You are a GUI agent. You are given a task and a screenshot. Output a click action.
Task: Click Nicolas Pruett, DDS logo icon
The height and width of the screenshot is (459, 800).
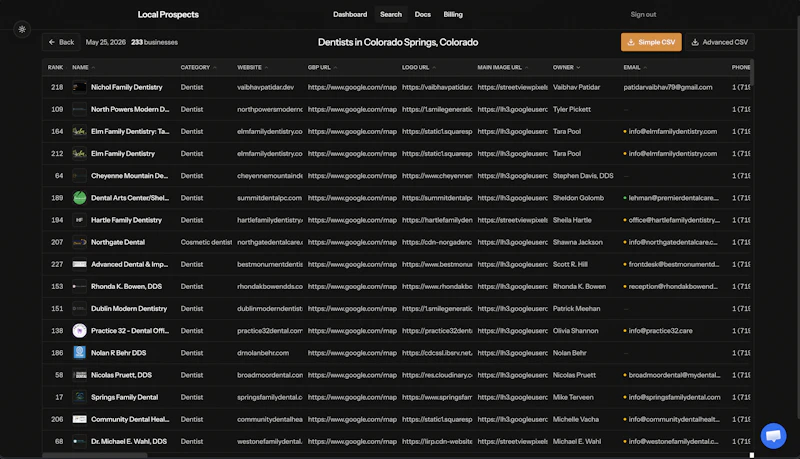[x=80, y=375]
